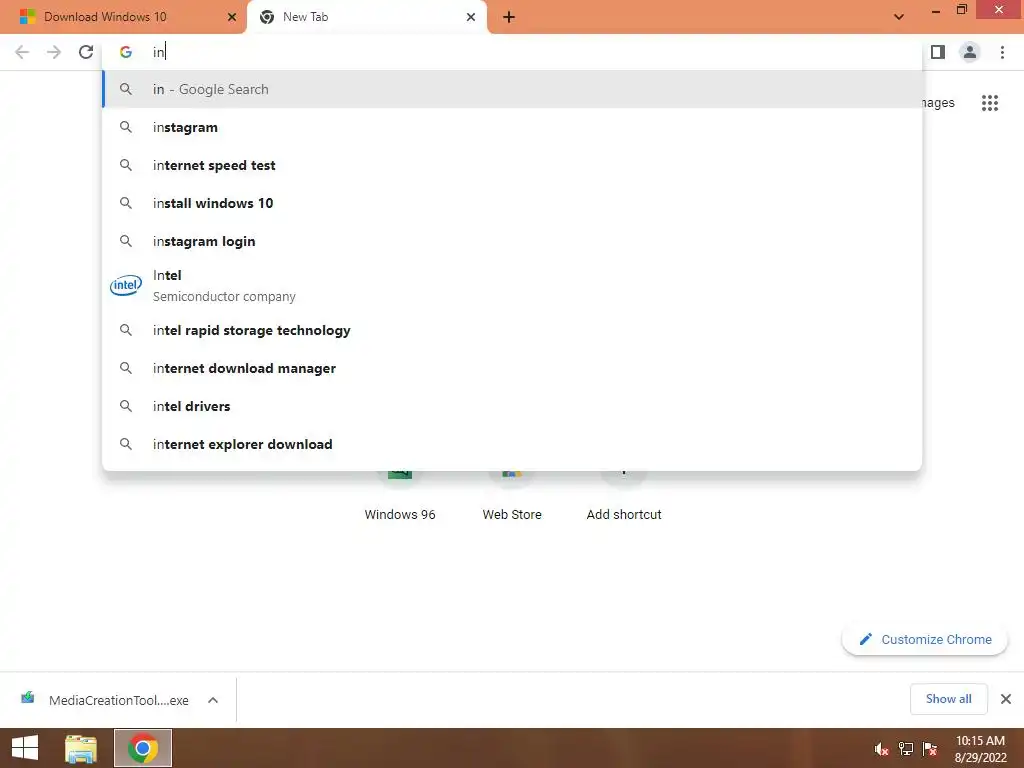The height and width of the screenshot is (768, 1024).
Task: Select the 'install windows 10' suggestion
Action: coord(512,203)
